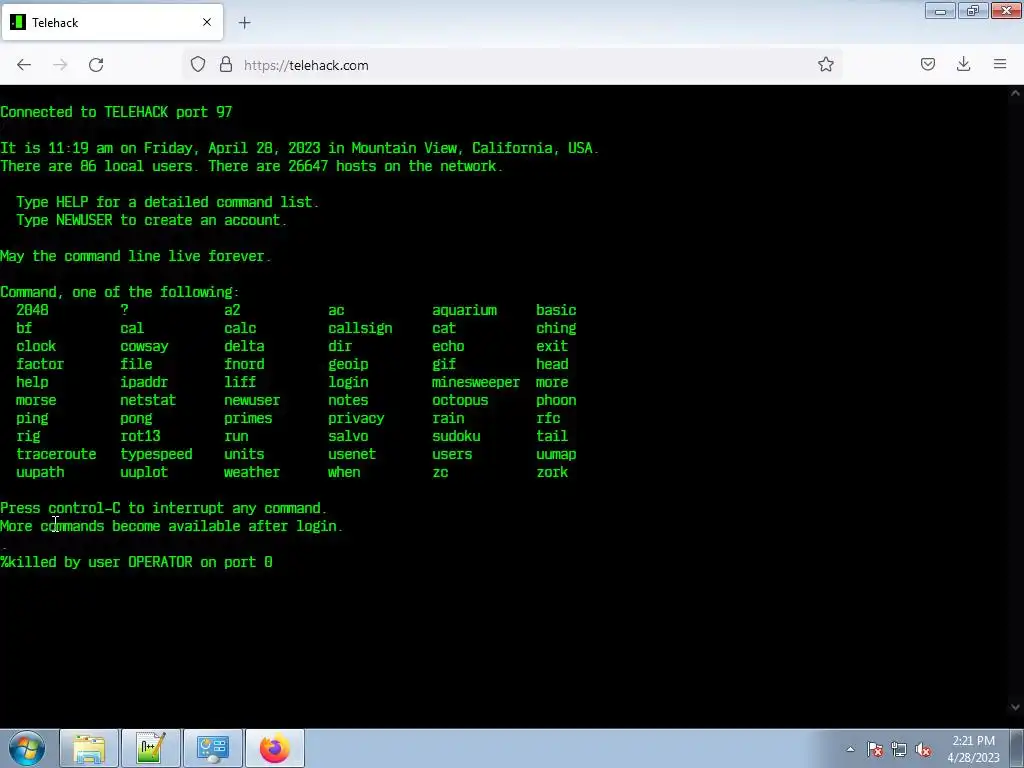The width and height of the screenshot is (1024, 768).
Task: Click the 'netstat' command text
Action: pyautogui.click(x=148, y=400)
